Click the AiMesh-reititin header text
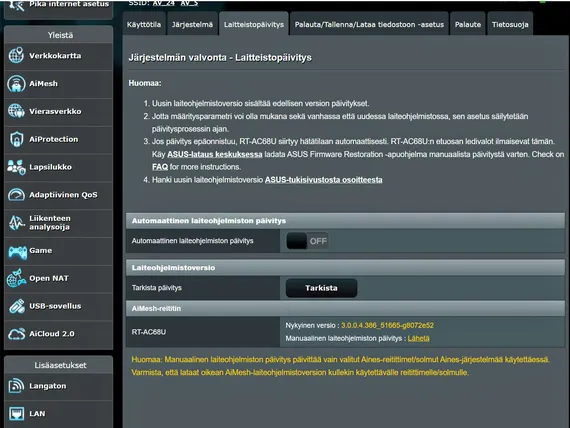Image resolution: width=570 pixels, height=428 pixels. (156, 308)
